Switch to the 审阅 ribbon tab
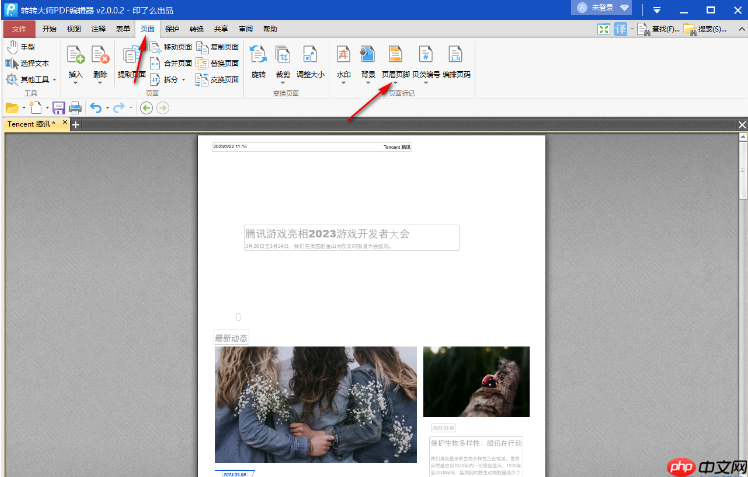This screenshot has height=477, width=748. [246, 29]
